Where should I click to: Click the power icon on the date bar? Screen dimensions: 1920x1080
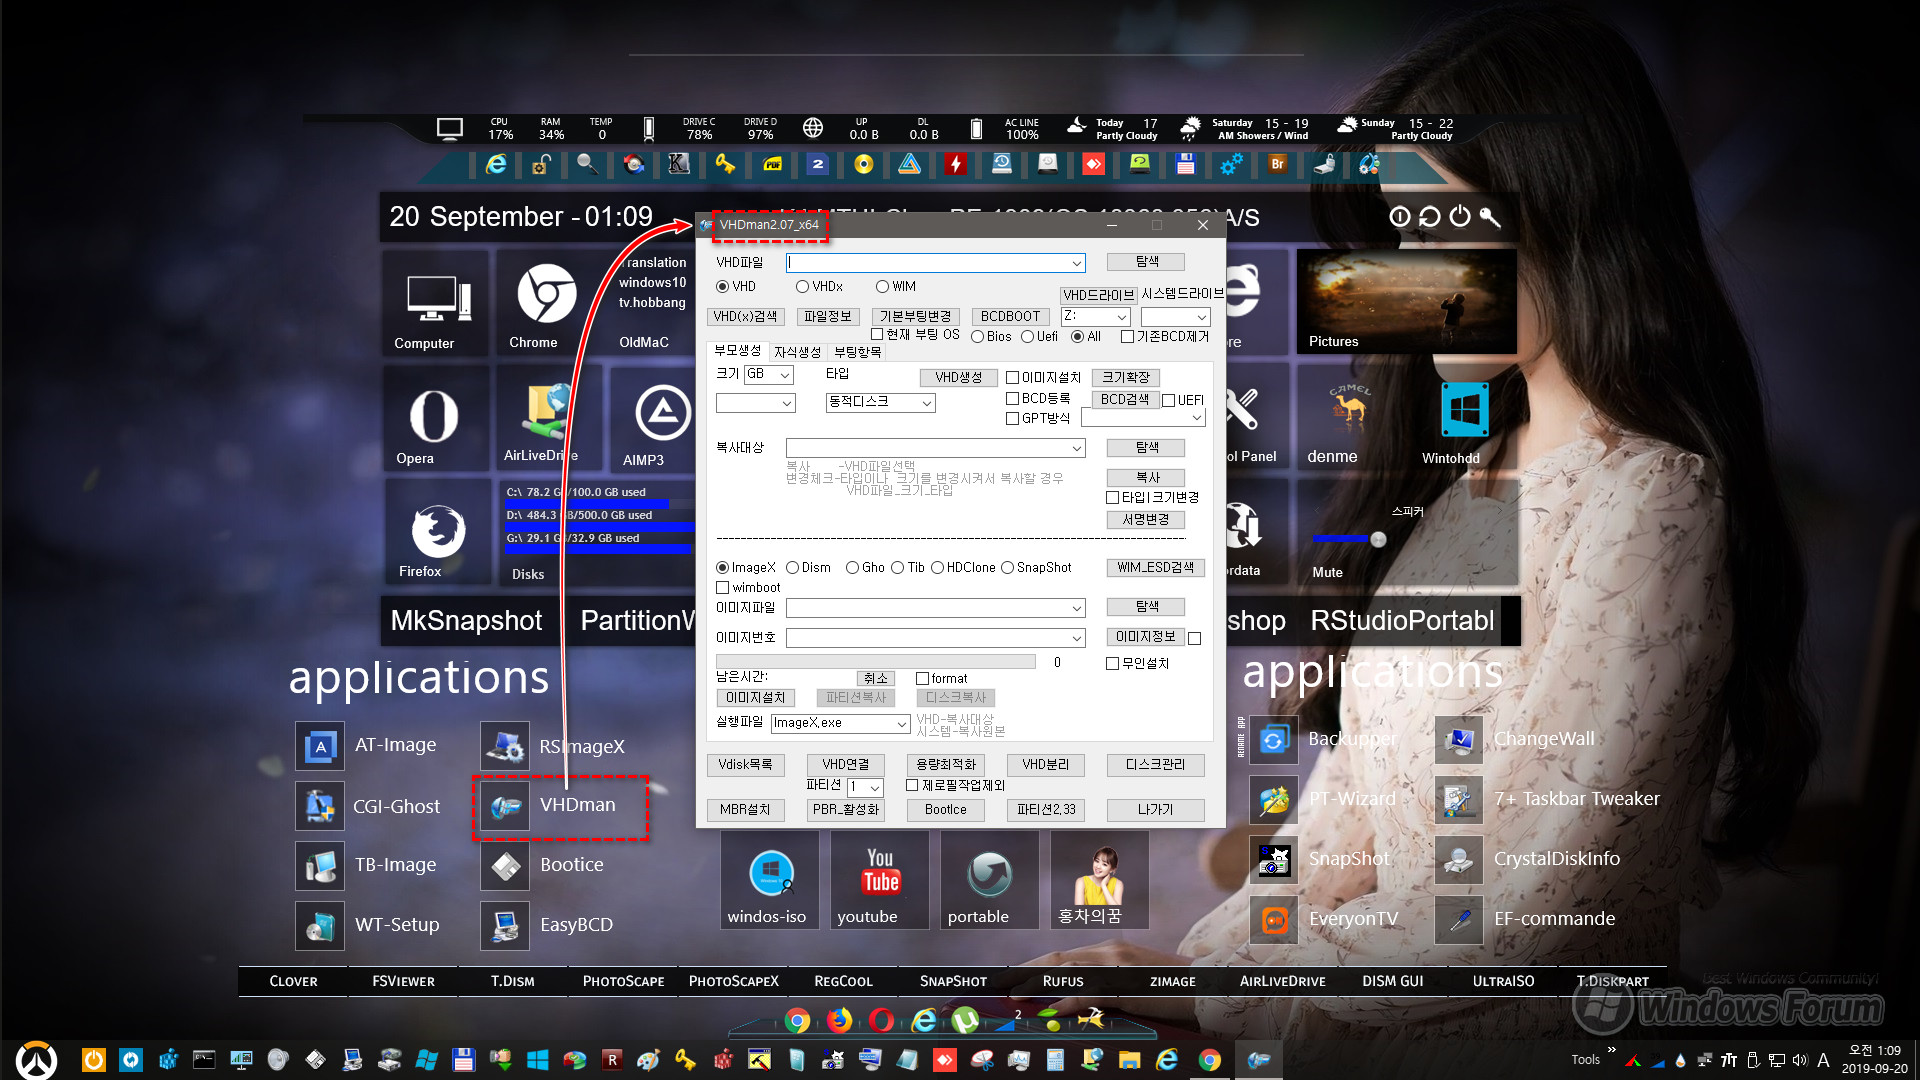(1460, 216)
